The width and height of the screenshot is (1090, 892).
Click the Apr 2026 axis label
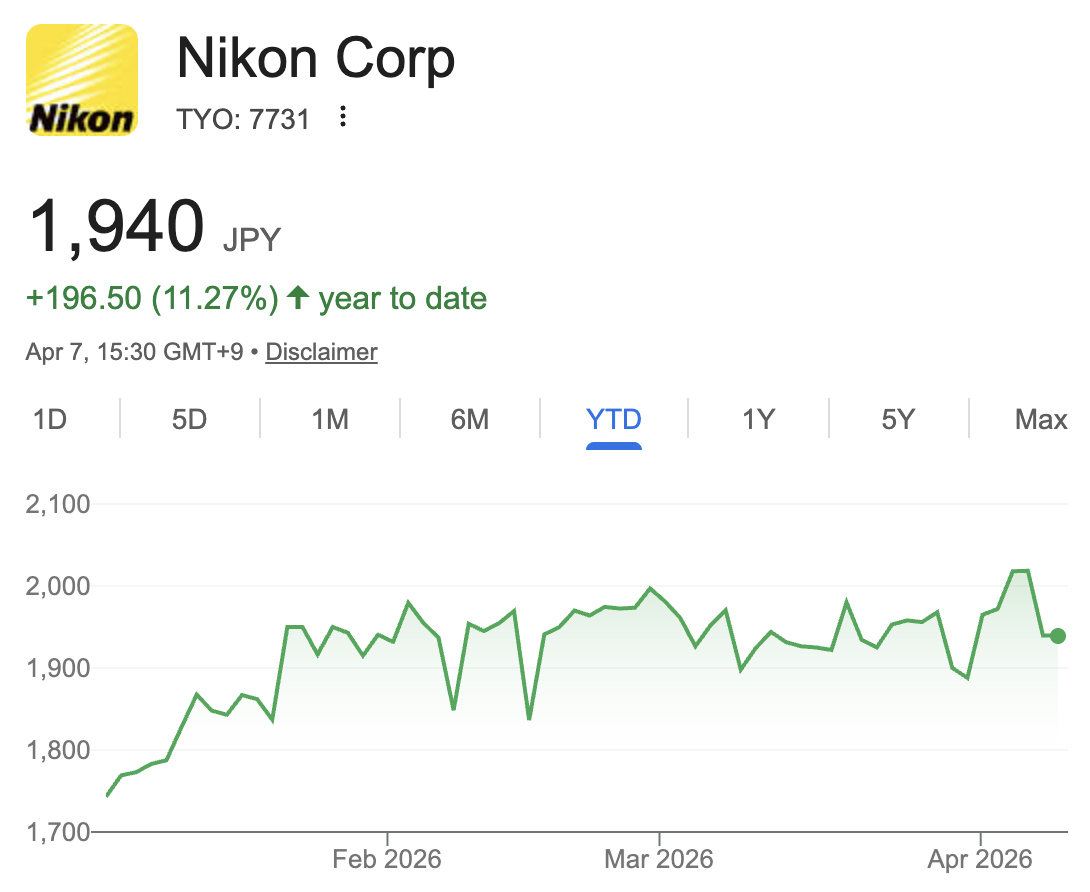981,859
